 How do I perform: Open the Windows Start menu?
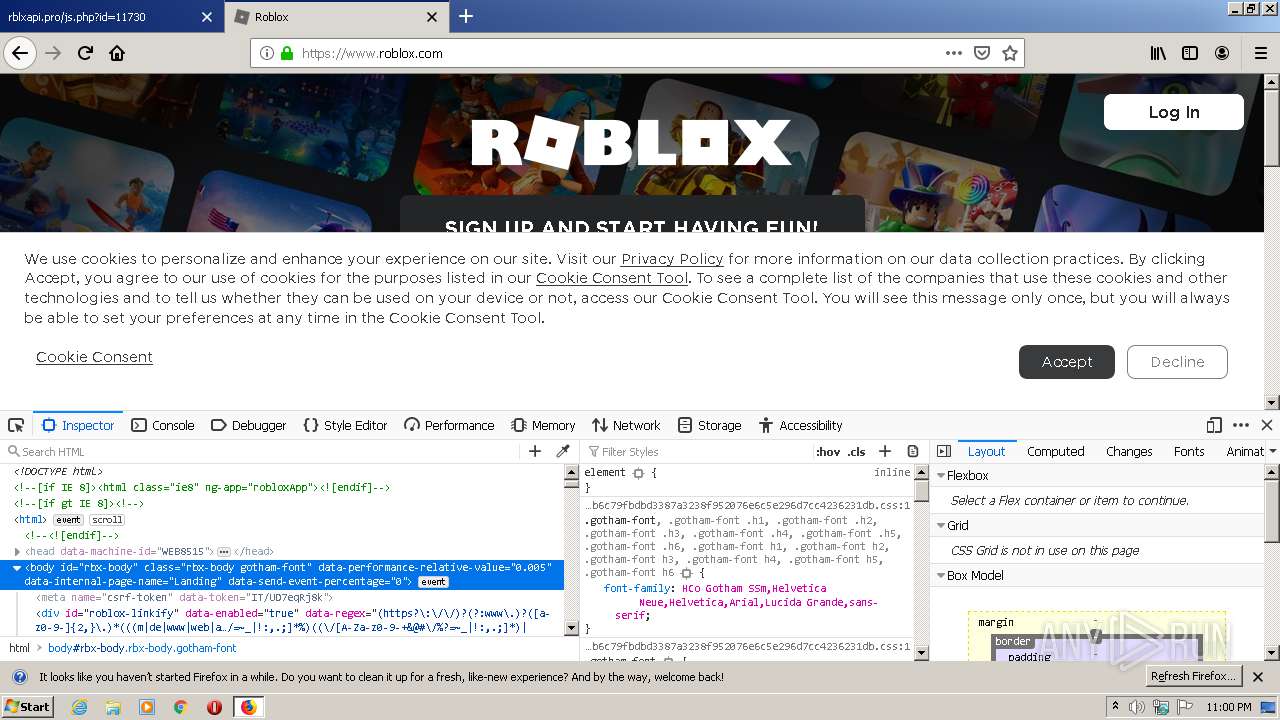coord(28,707)
